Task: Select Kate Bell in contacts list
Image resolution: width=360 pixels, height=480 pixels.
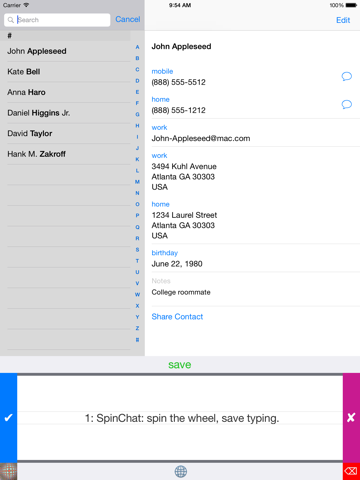Action: tap(65, 72)
